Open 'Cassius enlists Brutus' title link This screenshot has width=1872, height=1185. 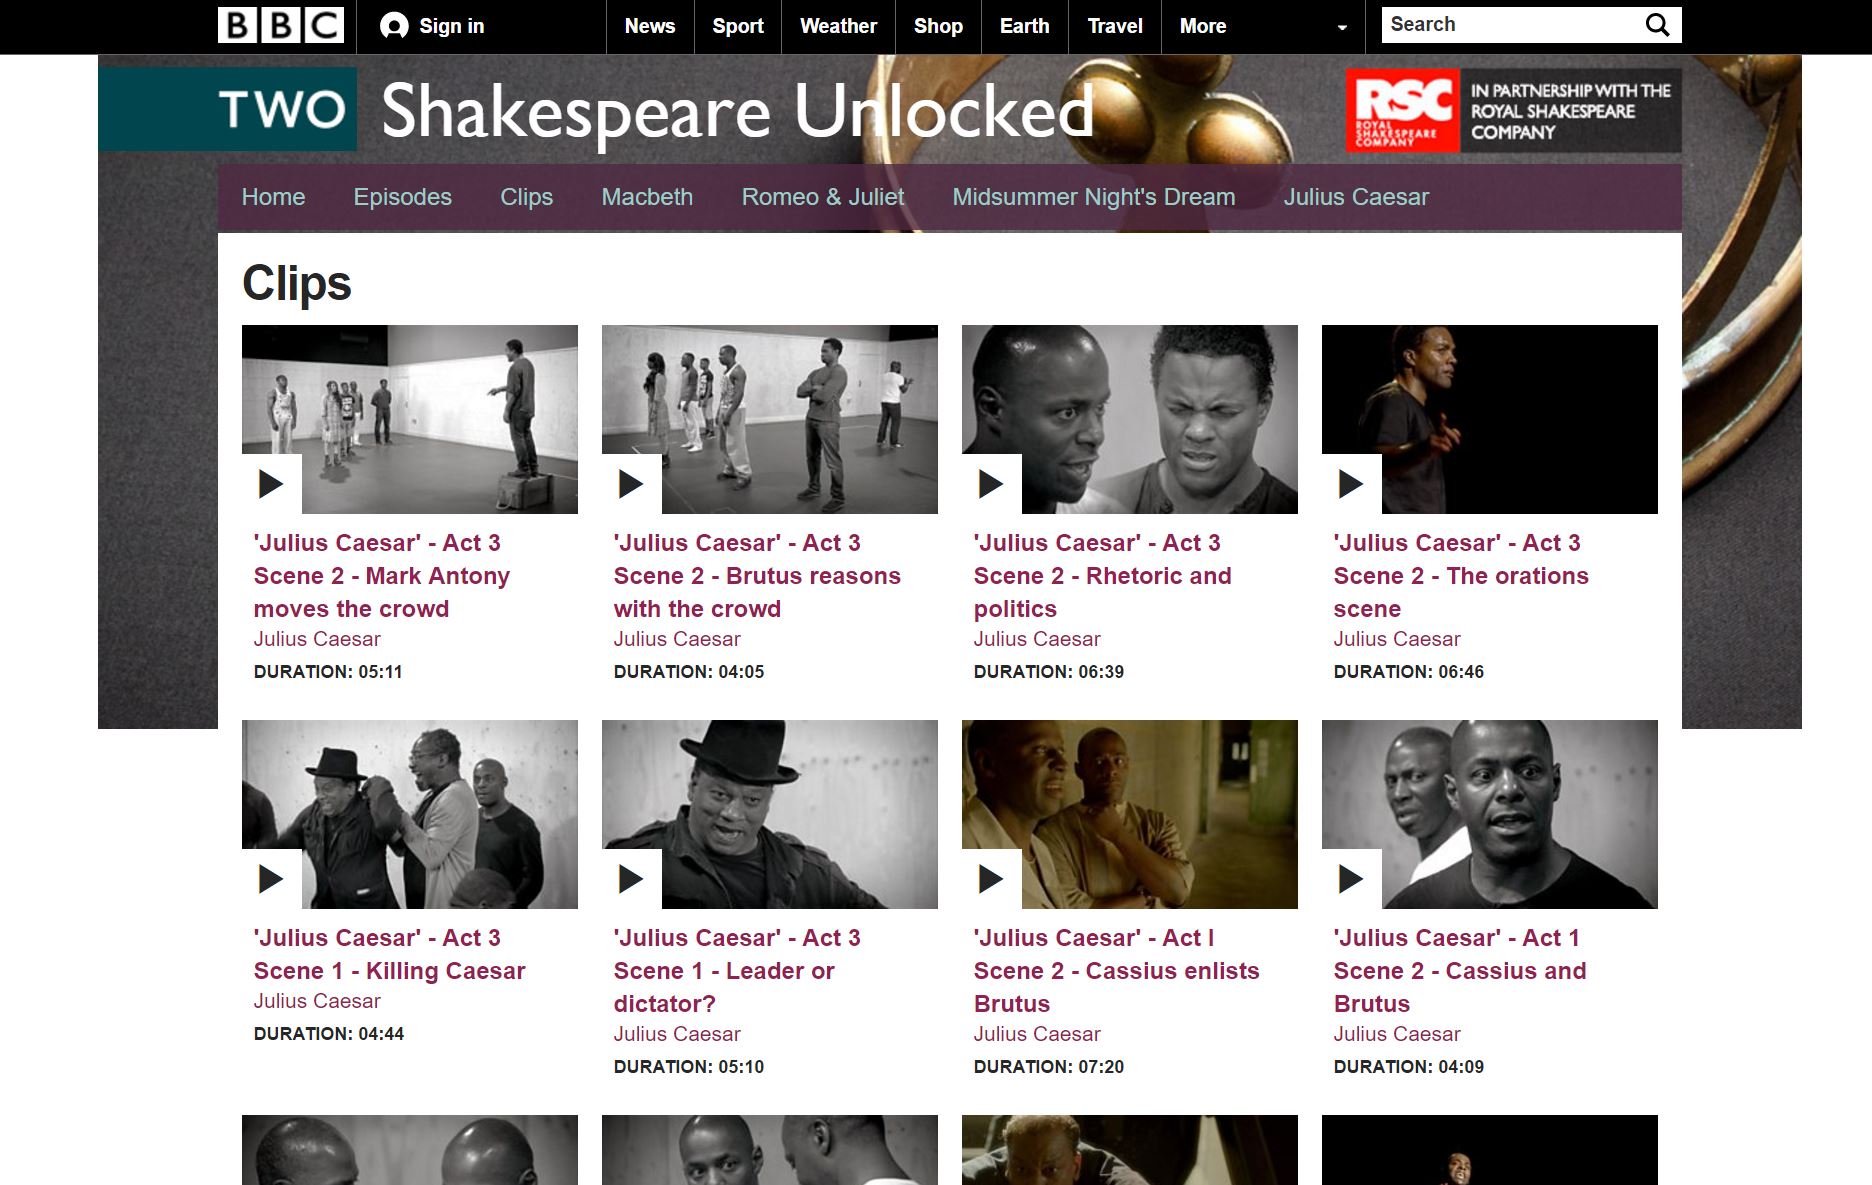pos(1116,971)
